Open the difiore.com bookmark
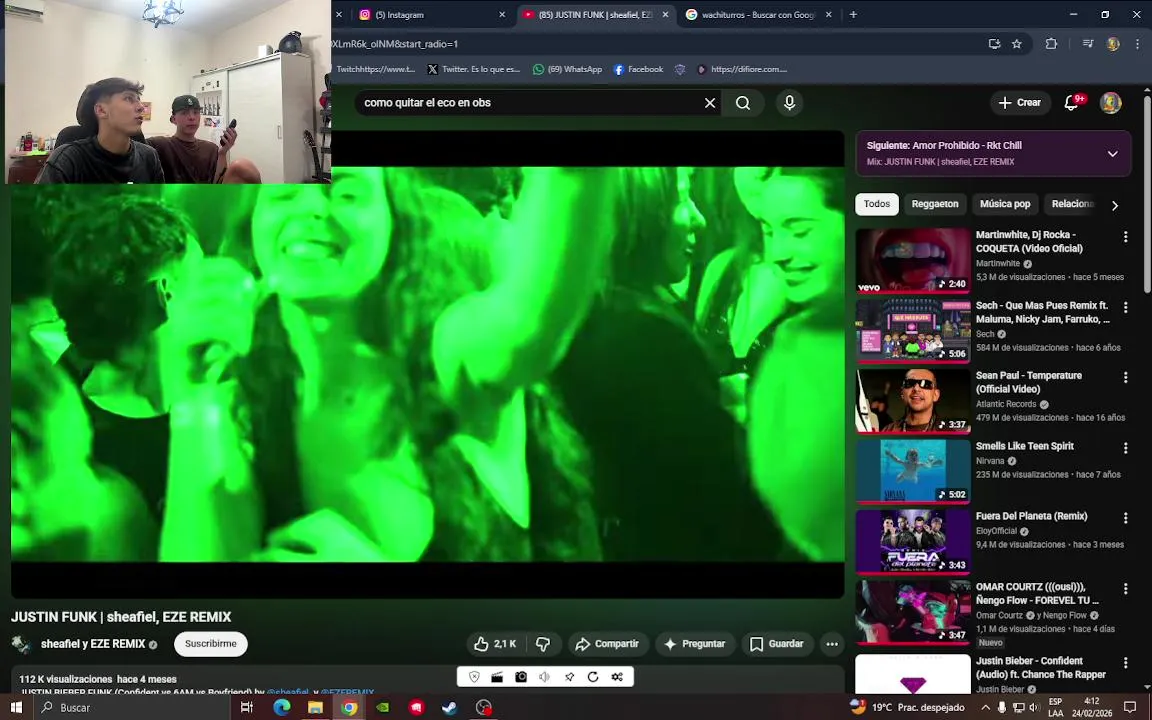The height and width of the screenshot is (720, 1152). [743, 69]
